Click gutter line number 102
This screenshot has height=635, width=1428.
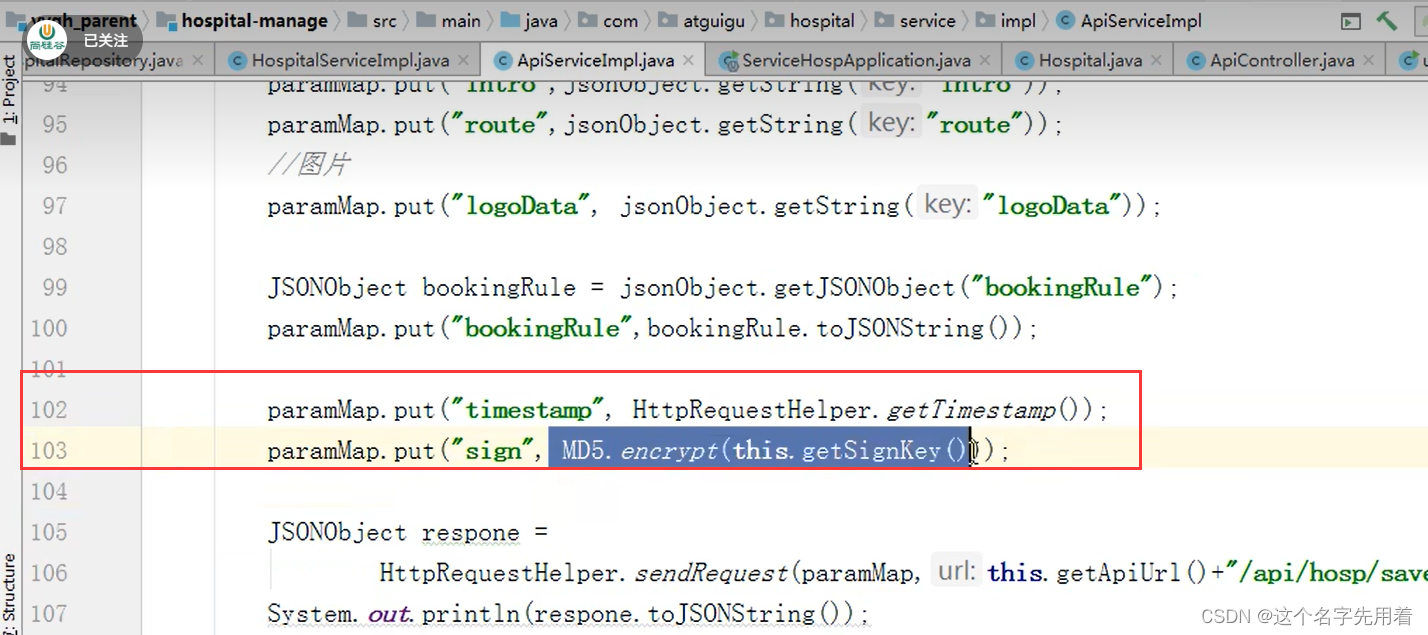tap(49, 410)
